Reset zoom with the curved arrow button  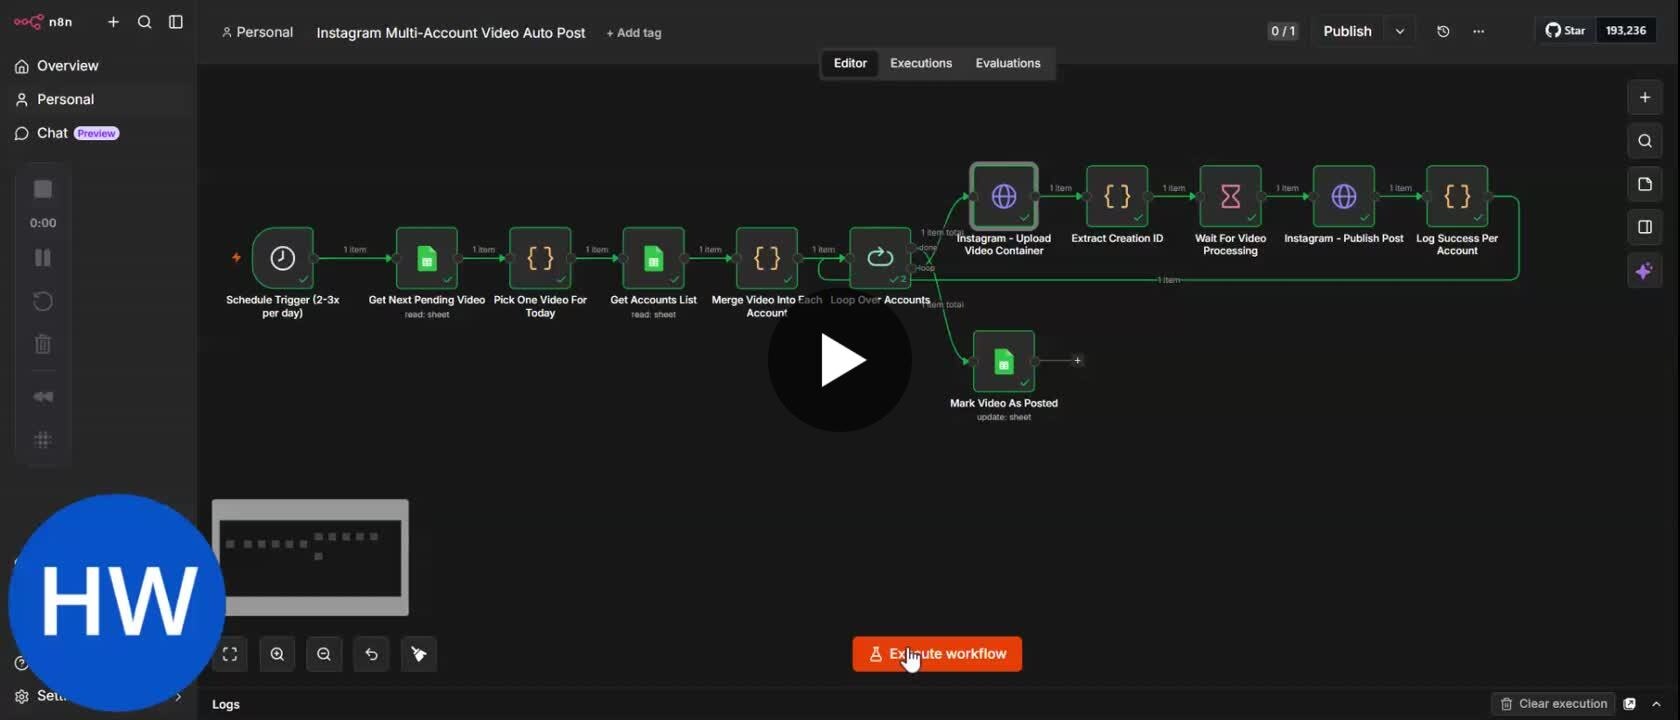371,654
